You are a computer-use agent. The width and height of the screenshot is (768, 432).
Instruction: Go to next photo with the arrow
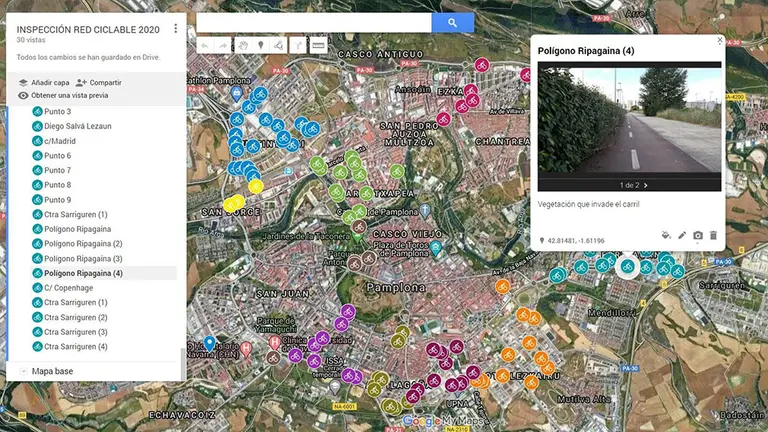pyautogui.click(x=646, y=185)
